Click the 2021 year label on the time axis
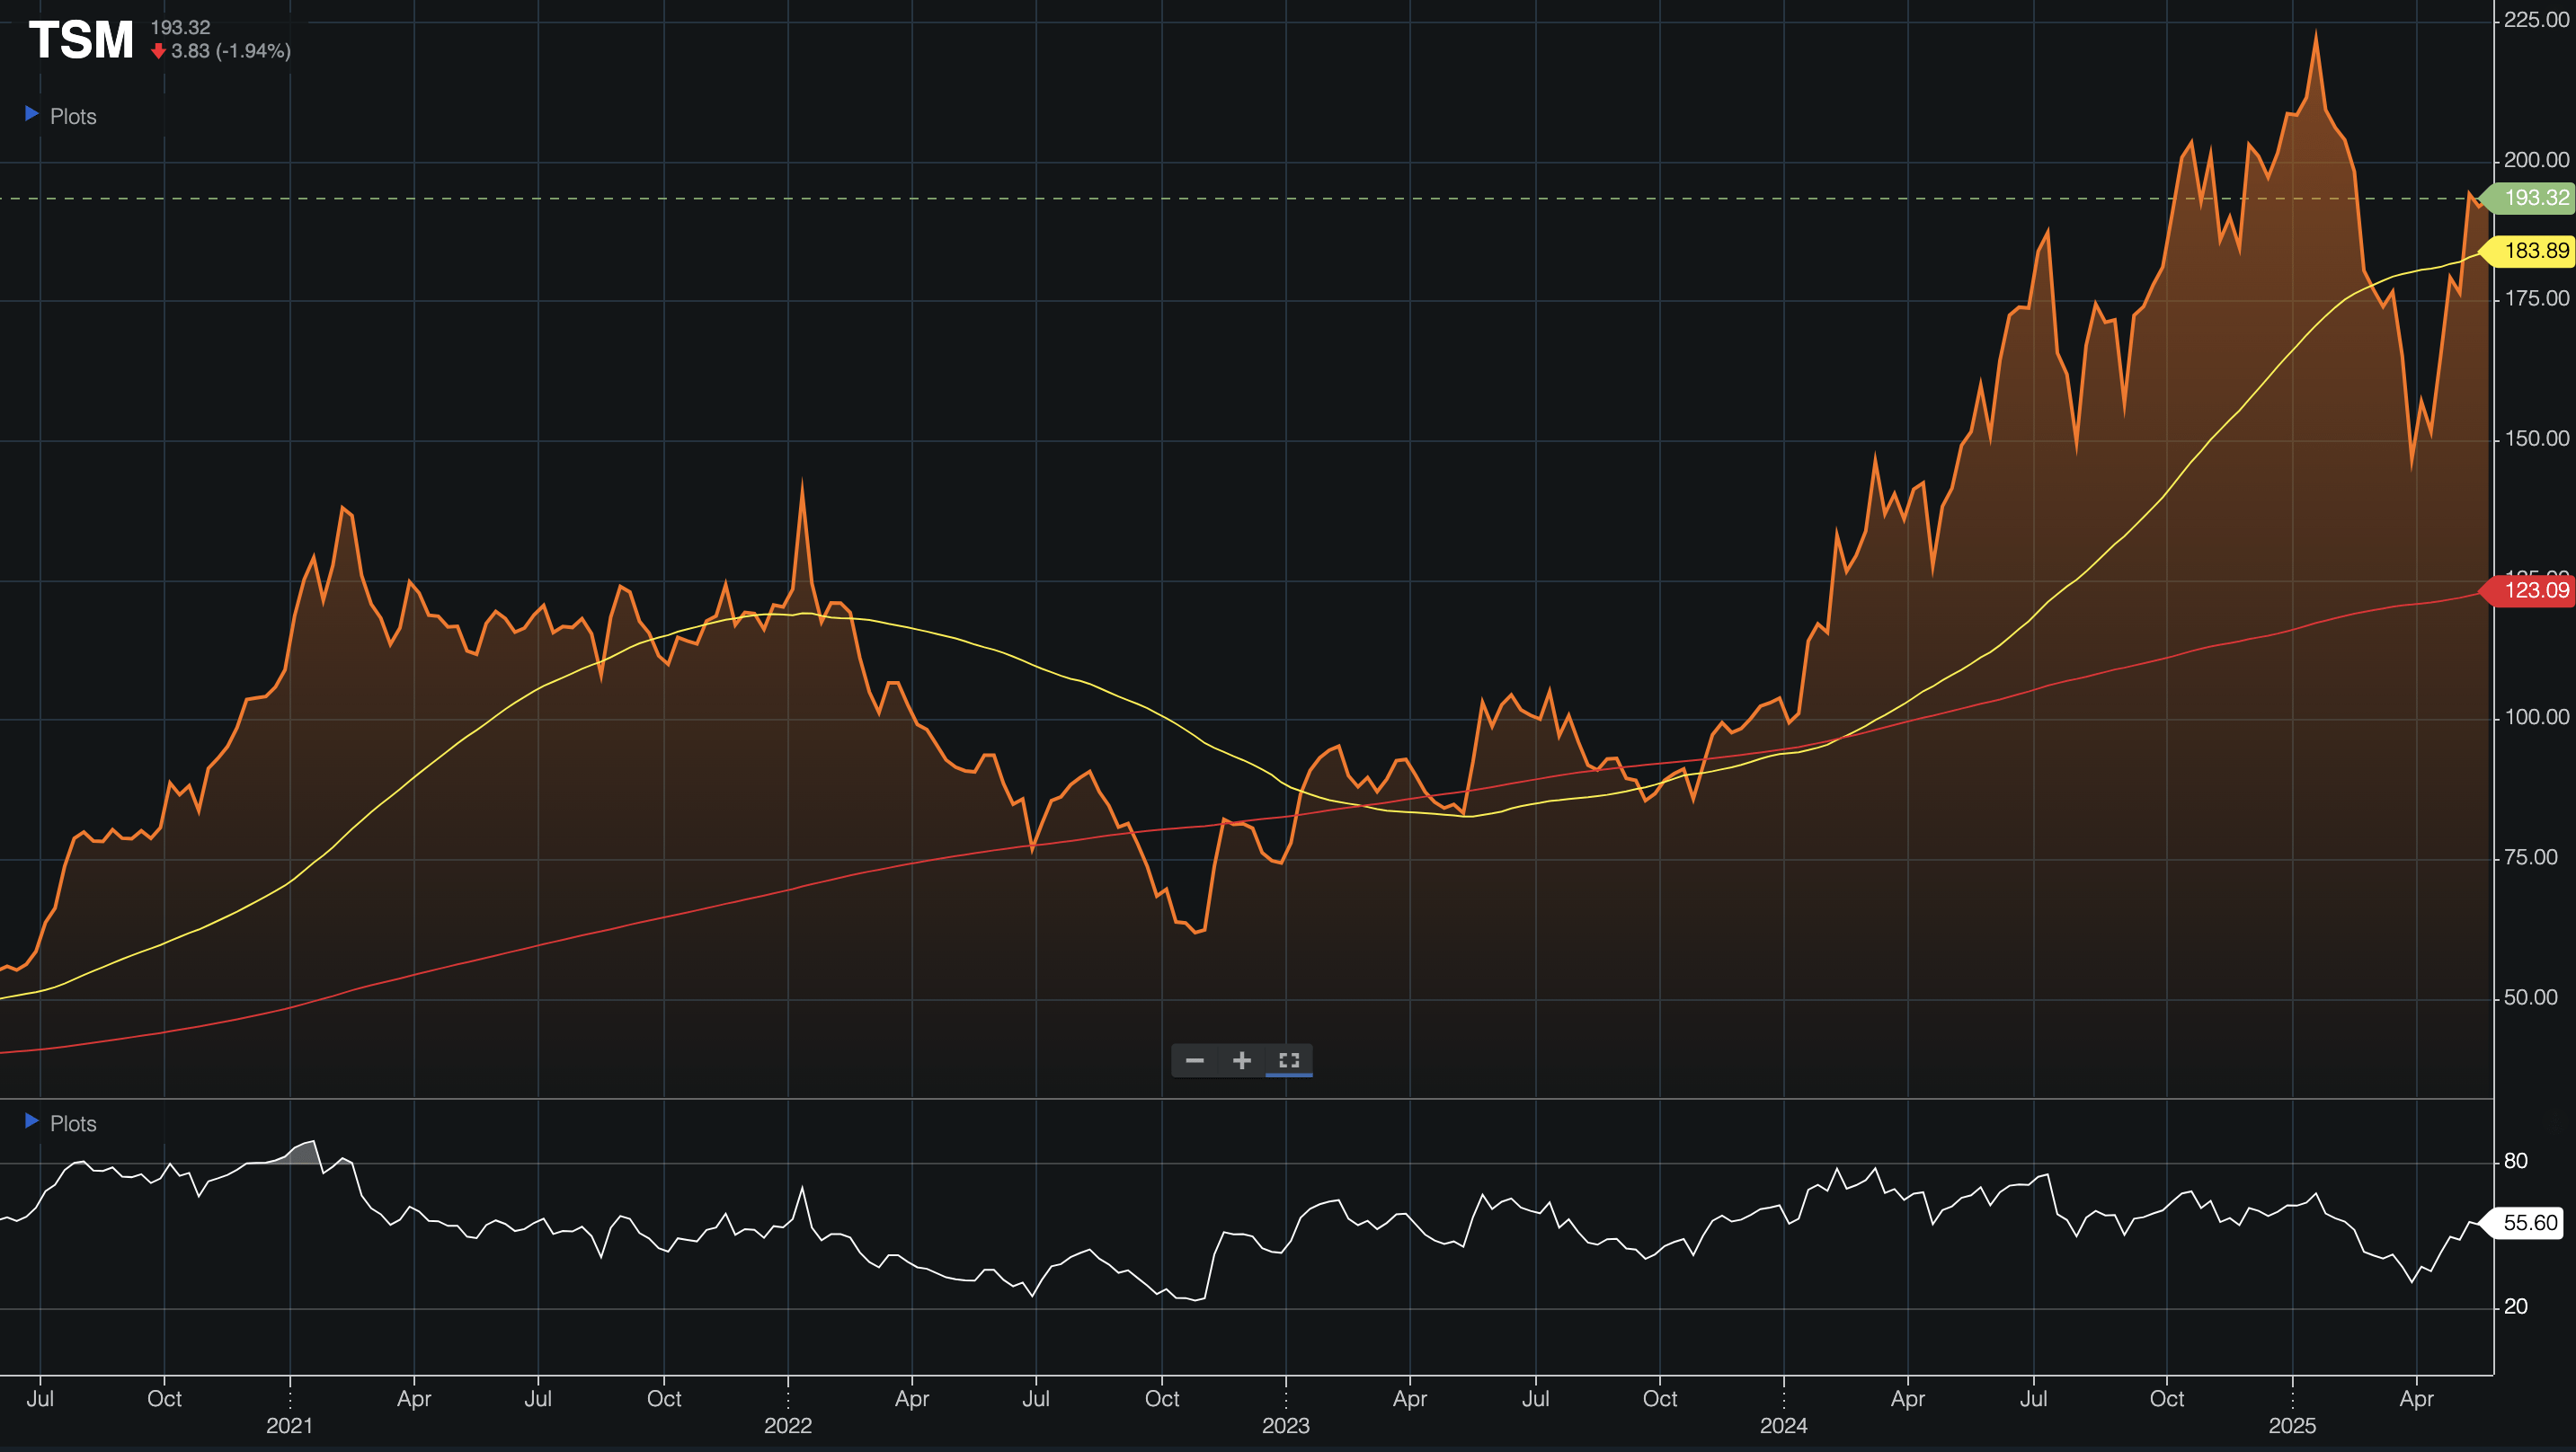 click(289, 1425)
